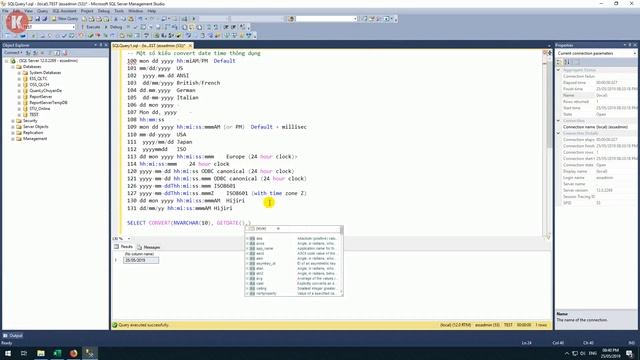The height and width of the screenshot is (360, 640).
Task: Expand the Security folder
Action: (x=13, y=121)
